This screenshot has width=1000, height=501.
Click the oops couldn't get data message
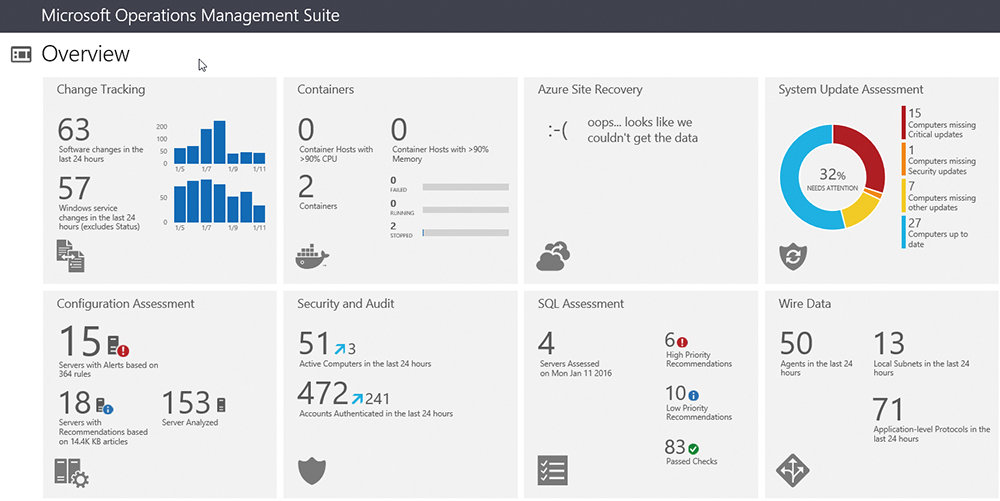point(642,130)
